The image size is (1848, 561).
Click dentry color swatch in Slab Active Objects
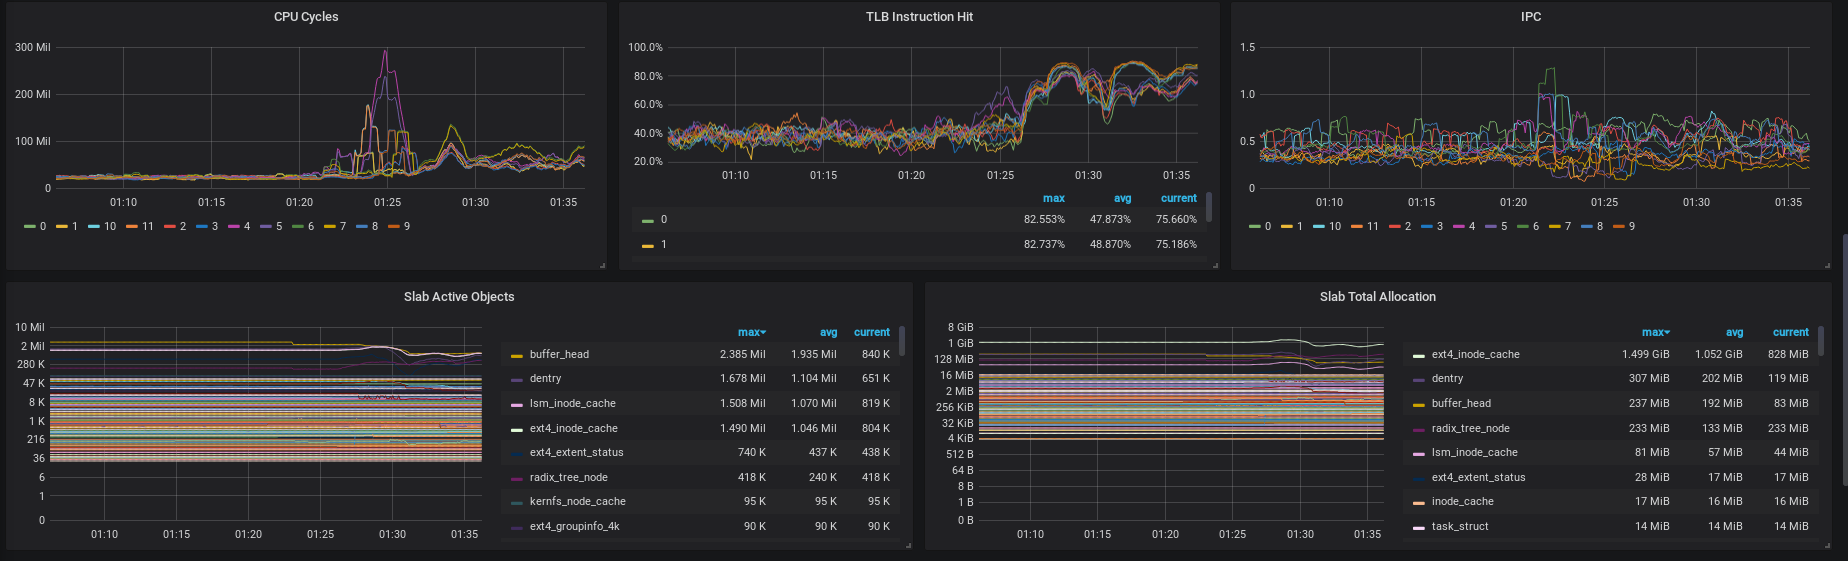(517, 380)
